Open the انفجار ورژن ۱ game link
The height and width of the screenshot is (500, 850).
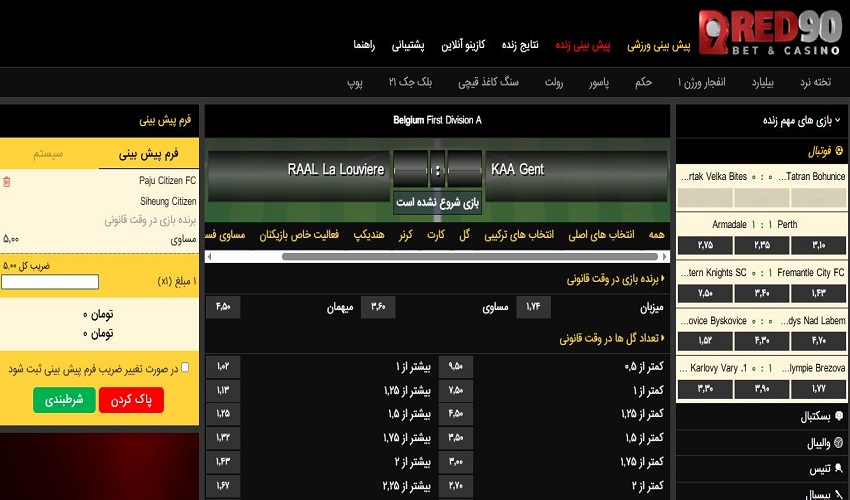click(x=701, y=82)
